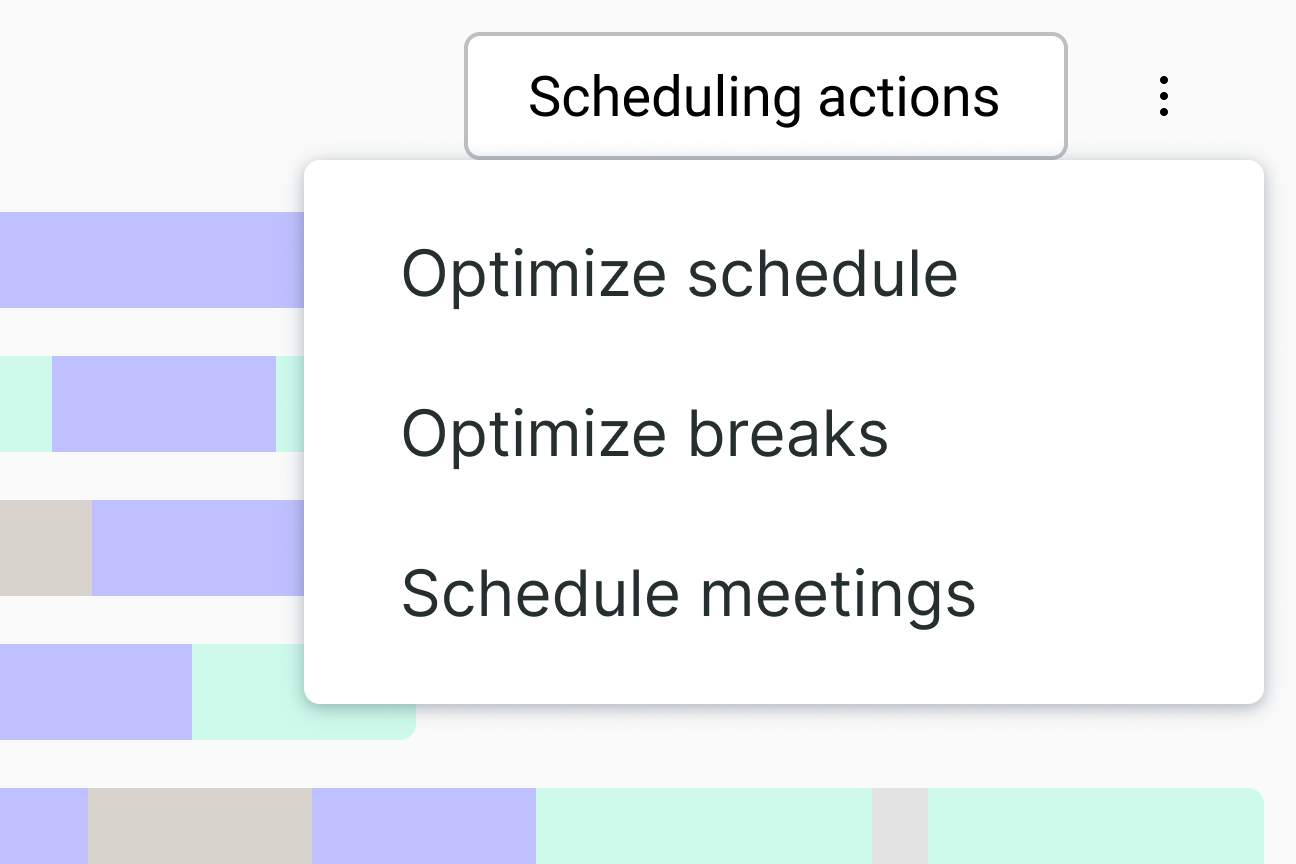Click the purple block in the top schedule row
Image resolution: width=1296 pixels, height=864 pixels.
click(150, 259)
